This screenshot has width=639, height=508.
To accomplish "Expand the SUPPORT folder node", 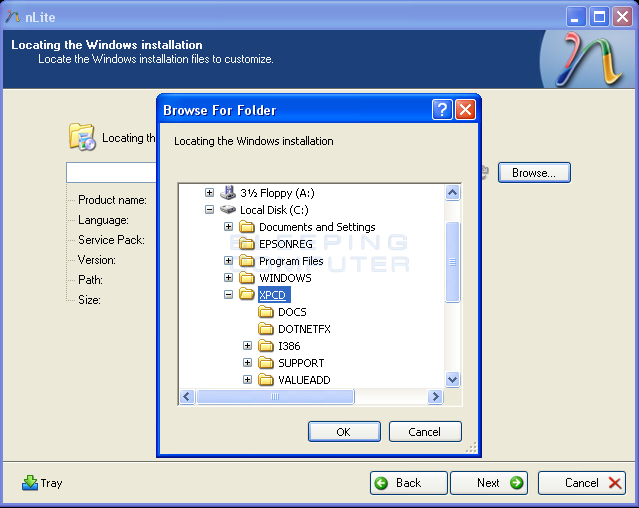I will point(247,363).
